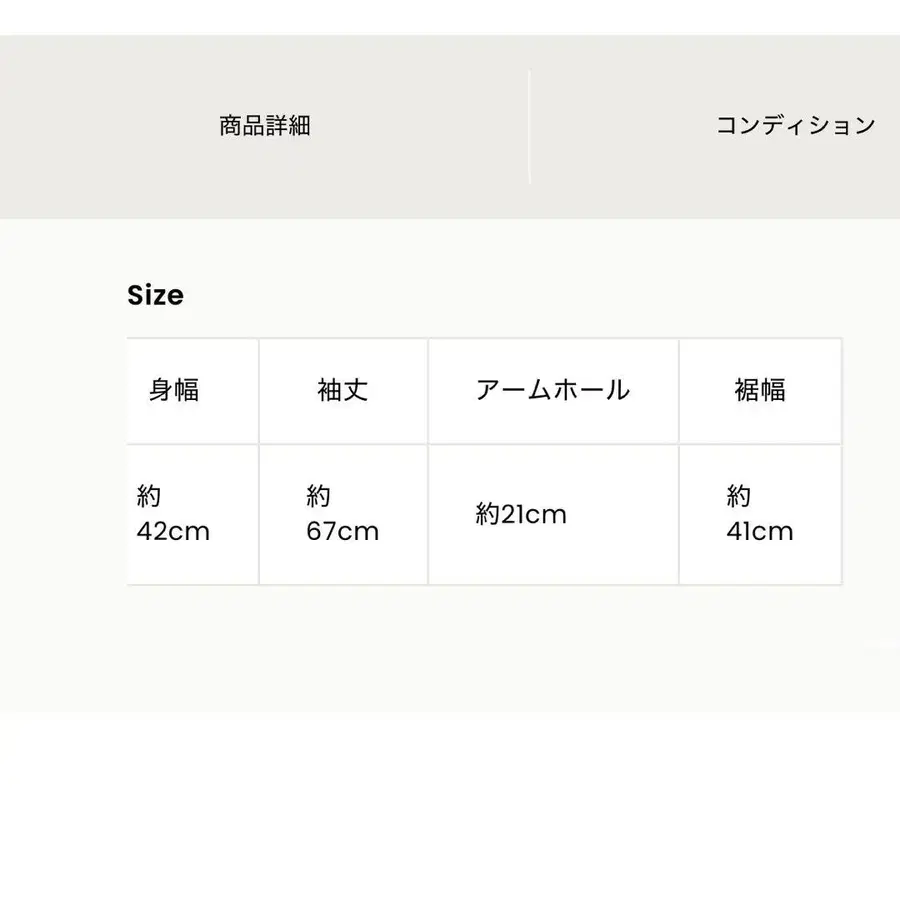The width and height of the screenshot is (900, 900).
Task: Click the 42cm value text
Action: point(173,531)
